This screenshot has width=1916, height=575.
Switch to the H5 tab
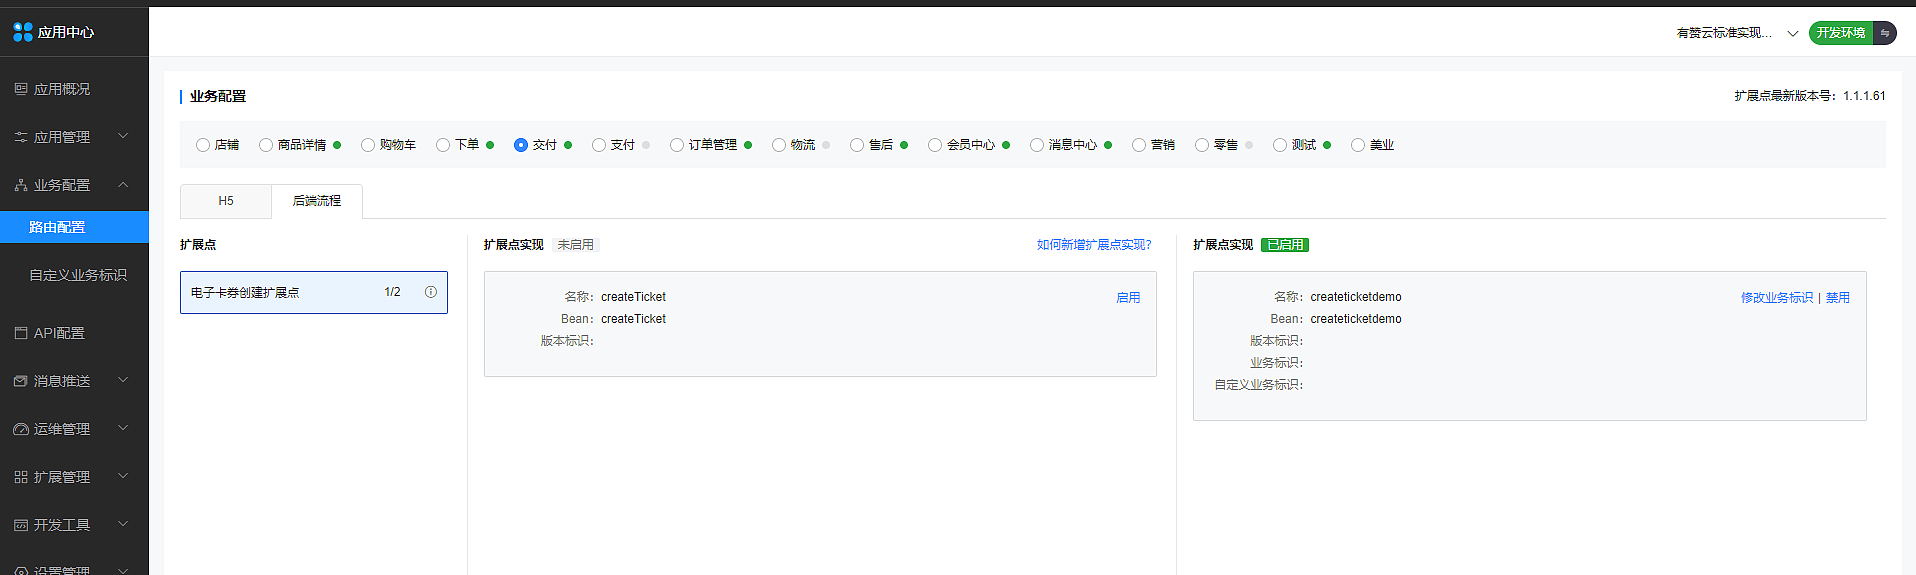point(226,201)
